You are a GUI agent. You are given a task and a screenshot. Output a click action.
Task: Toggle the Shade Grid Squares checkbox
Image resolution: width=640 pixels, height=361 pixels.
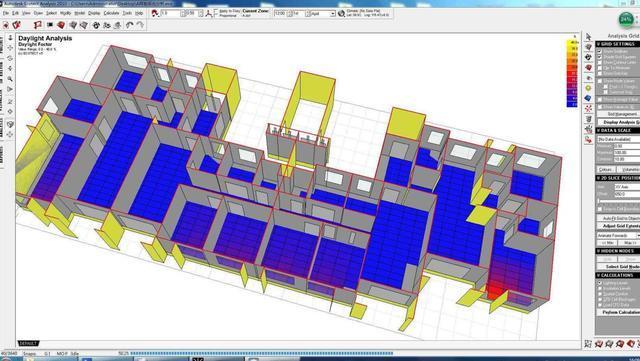(600, 57)
